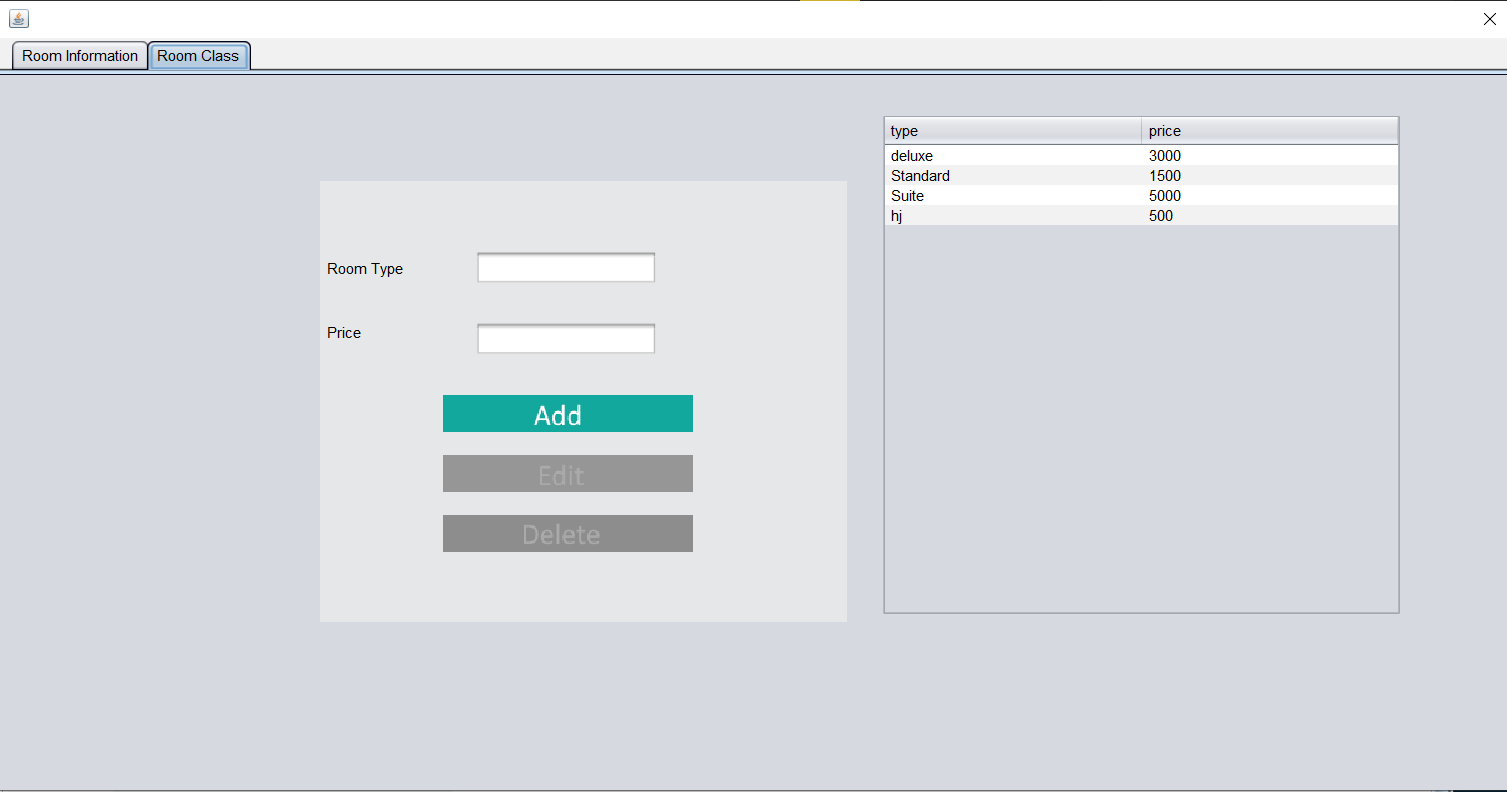Select the 5000 price cell

(1165, 196)
